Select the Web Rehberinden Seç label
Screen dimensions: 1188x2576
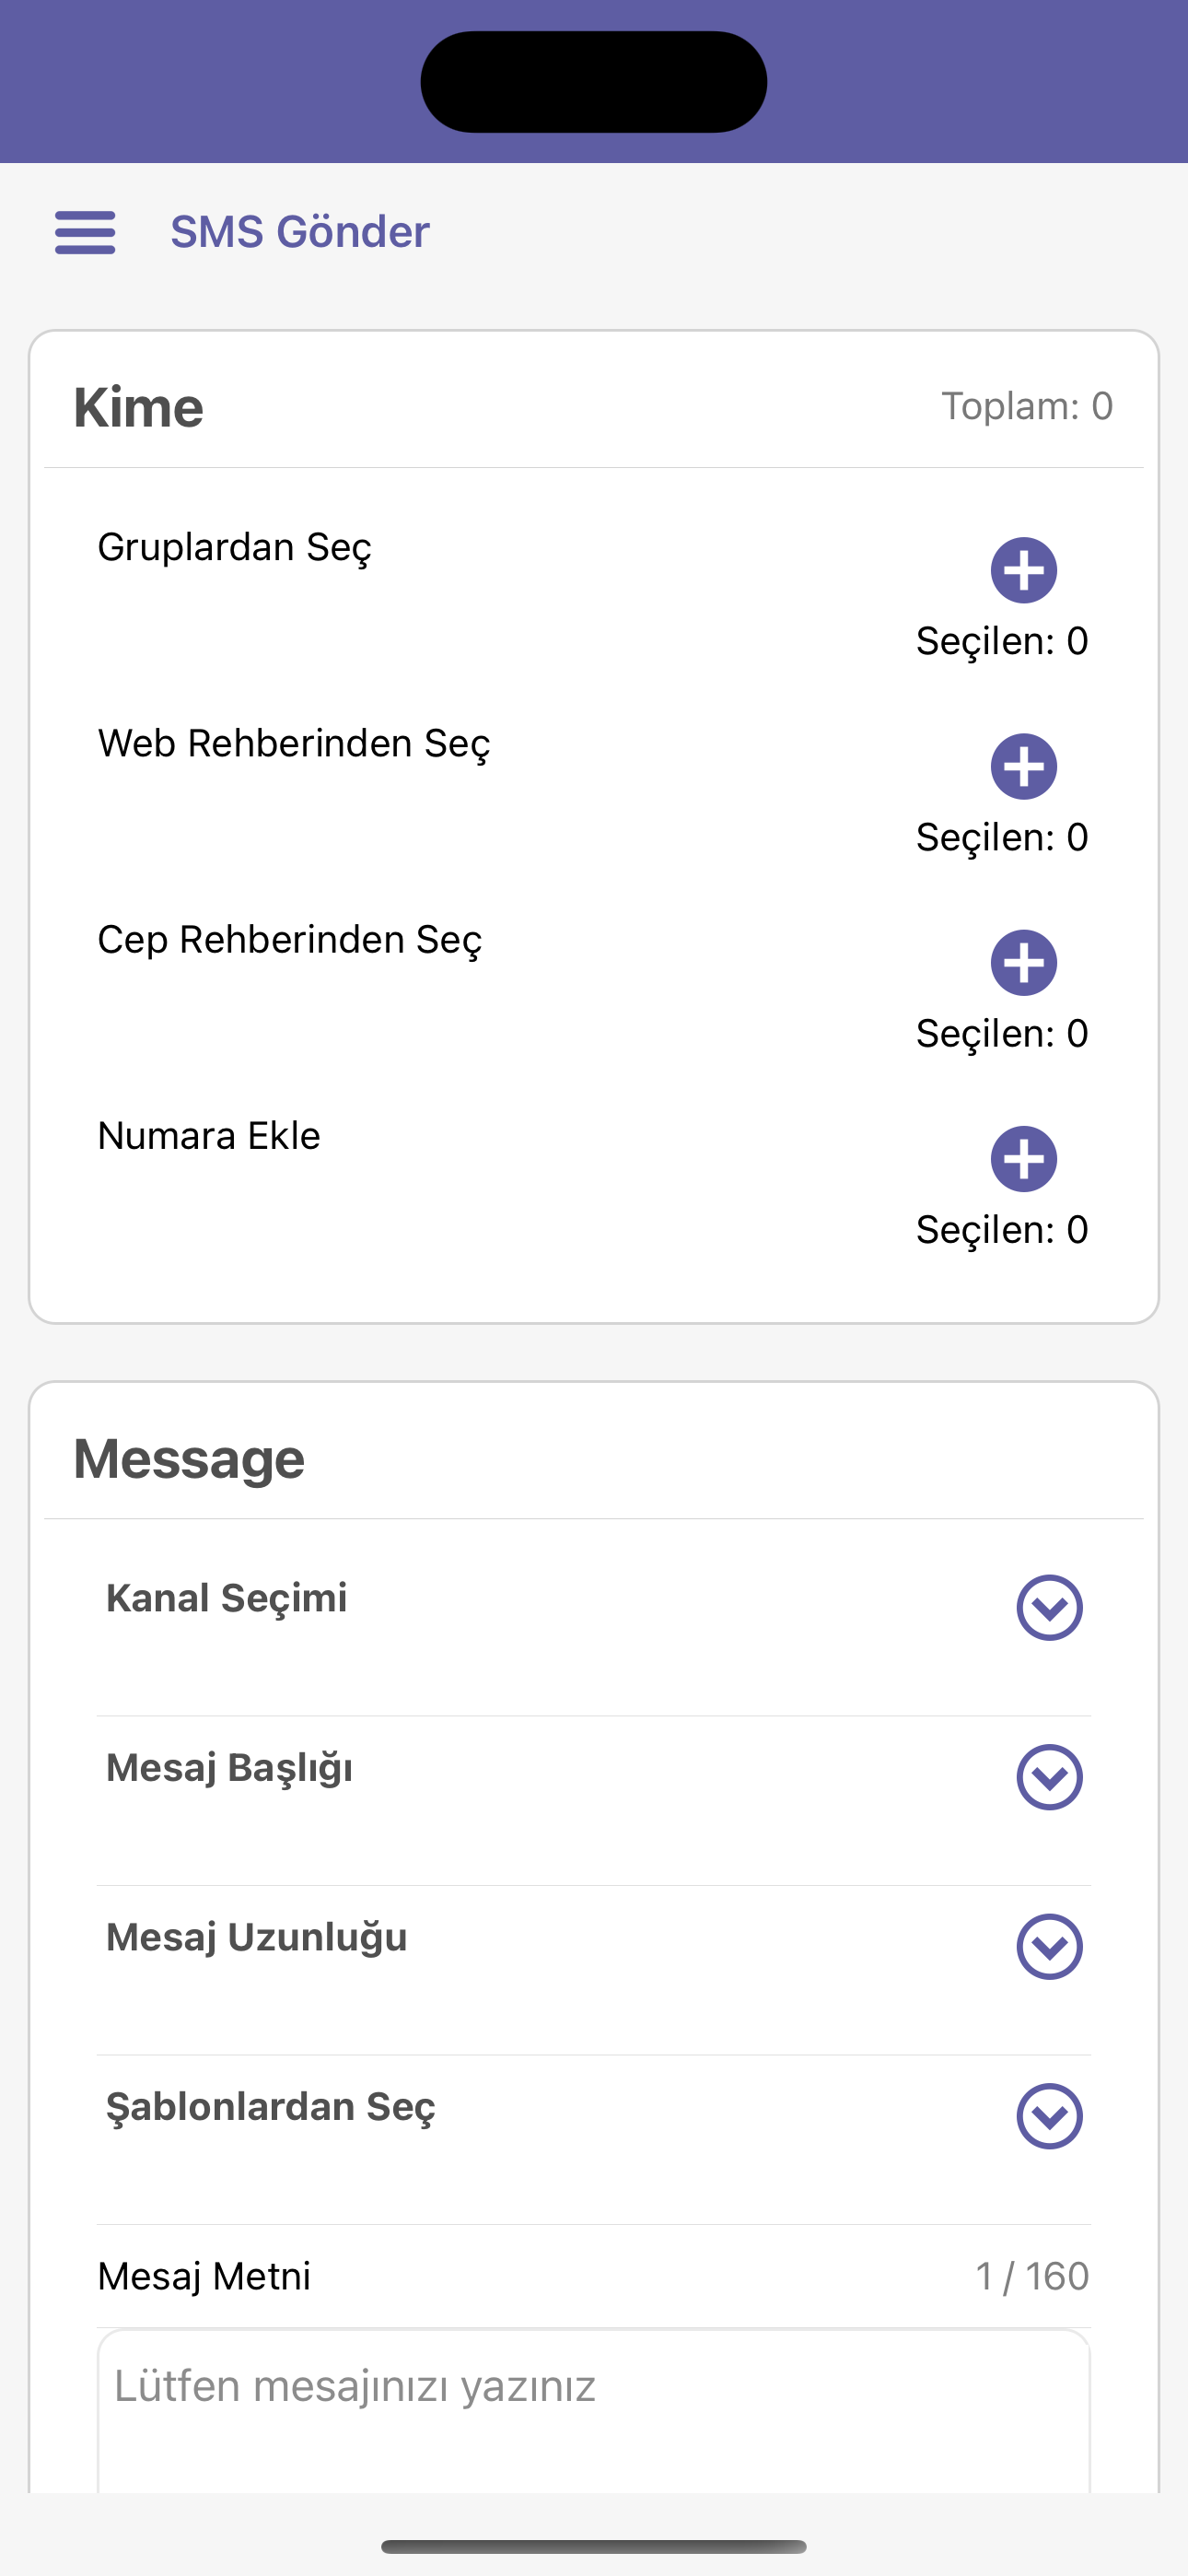point(294,744)
